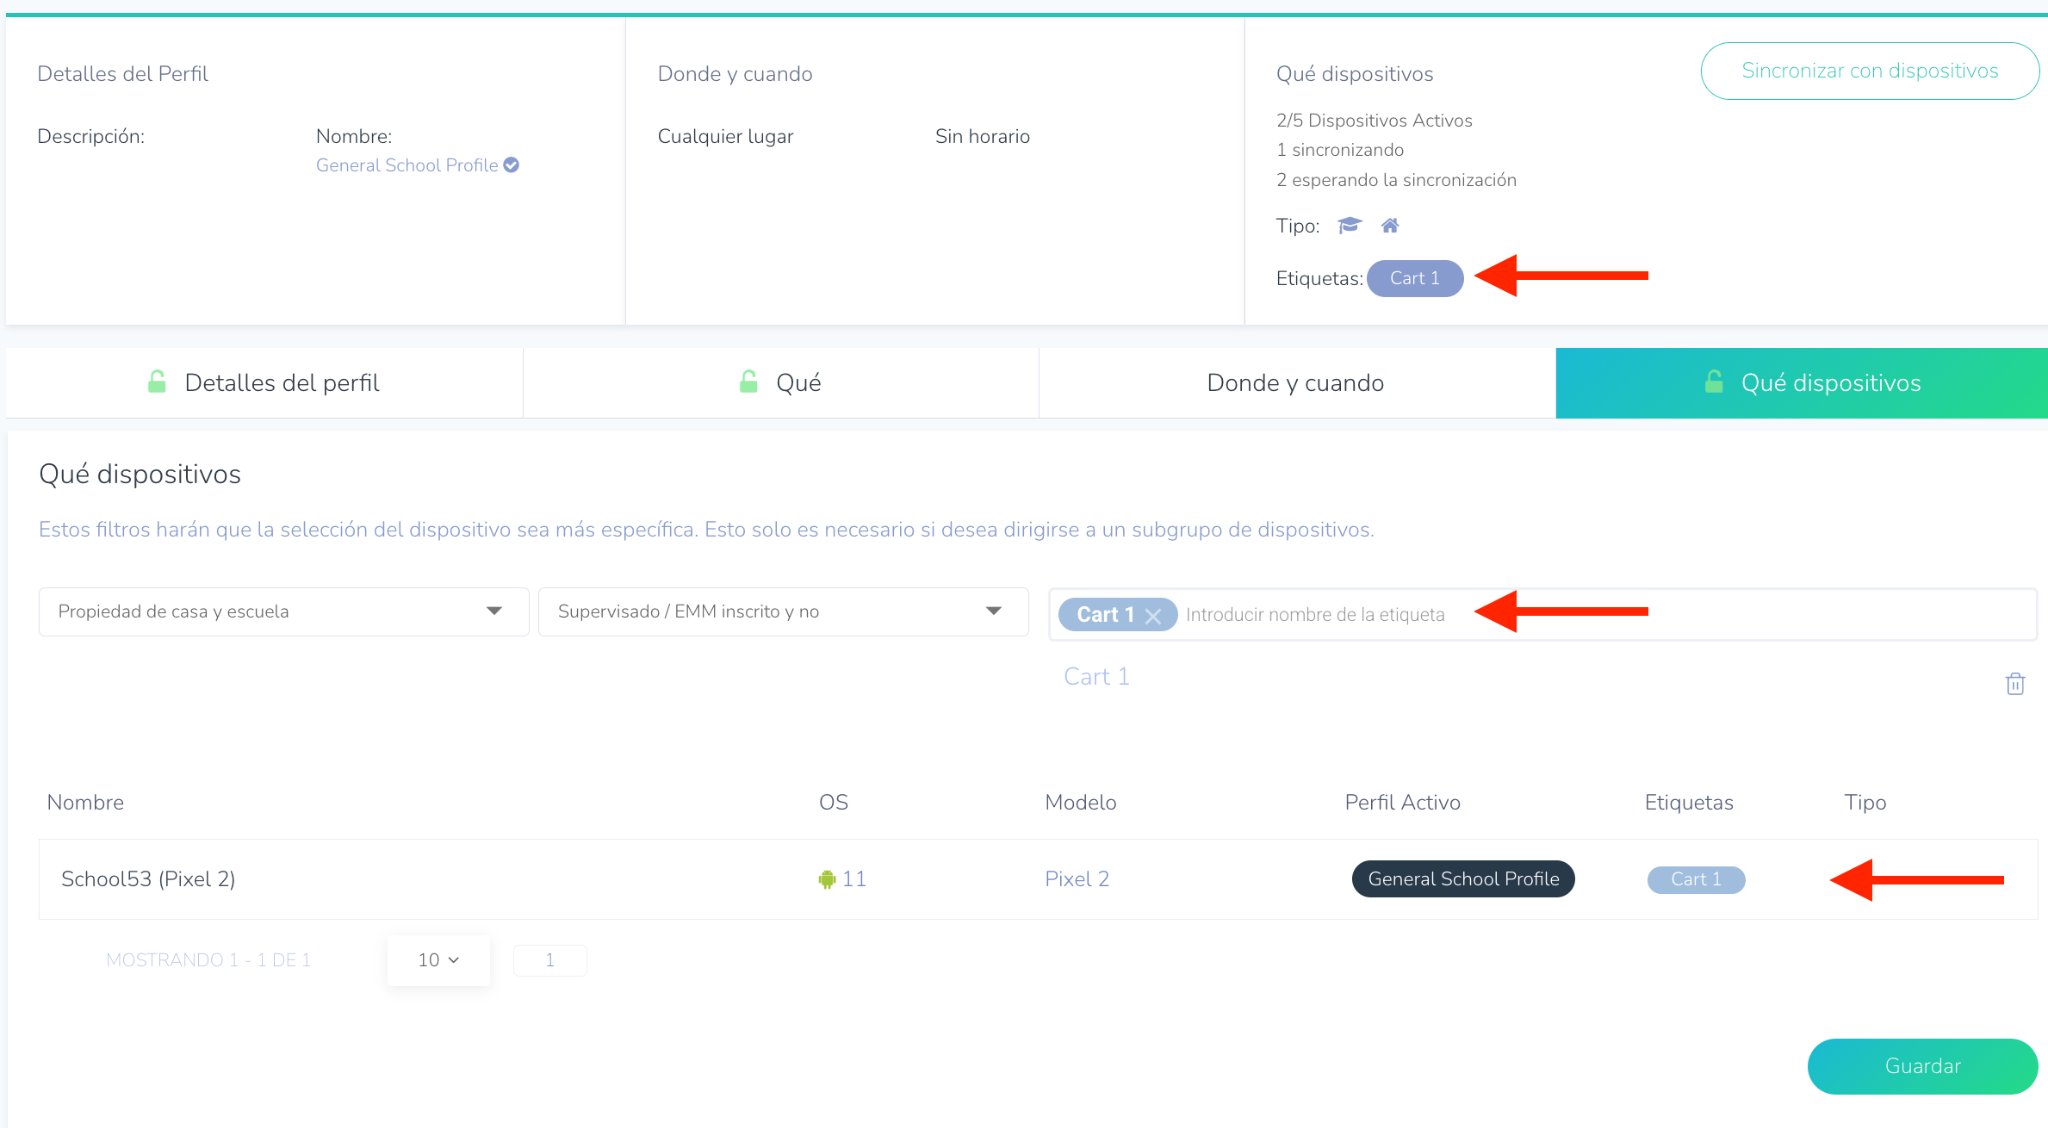
Task: Expand the Supervisado / EMM inscrito dropdown
Action: click(x=783, y=611)
